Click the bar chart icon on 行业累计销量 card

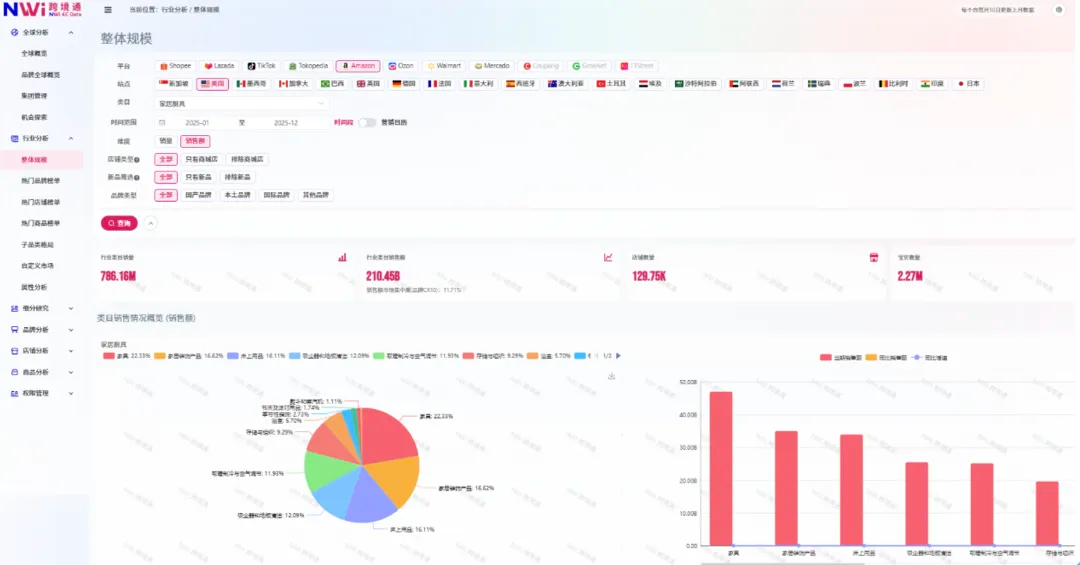click(342, 257)
